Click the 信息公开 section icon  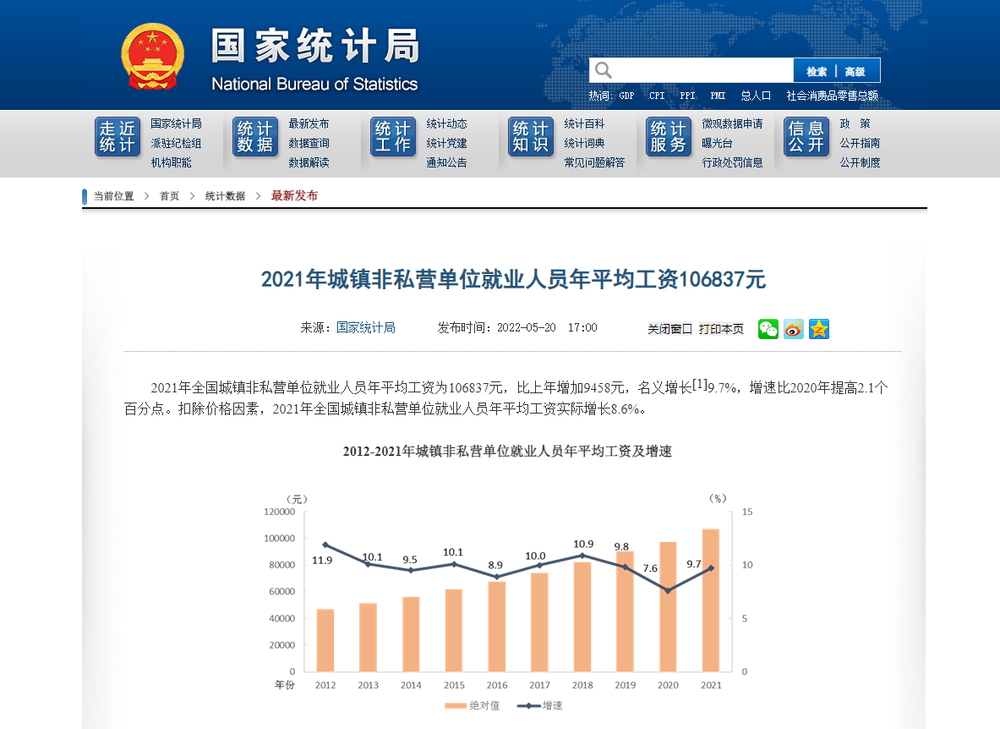point(806,138)
